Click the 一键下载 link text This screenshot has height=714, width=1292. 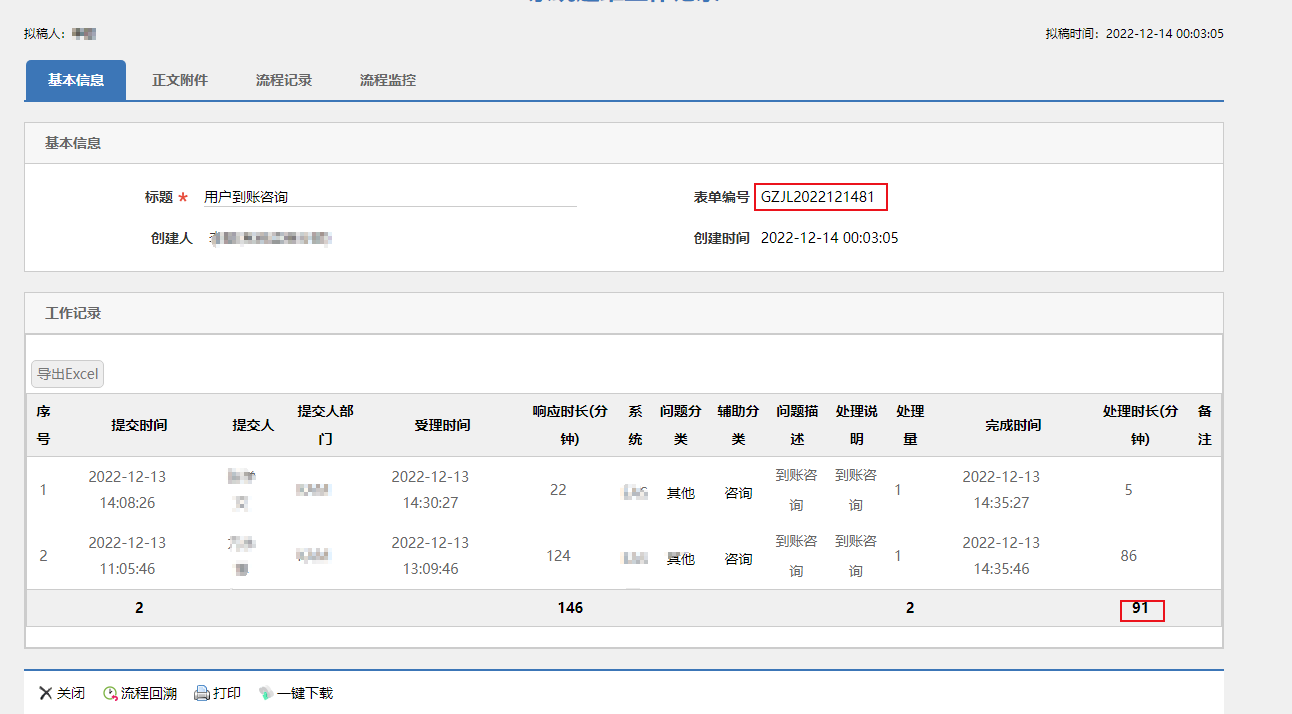[305, 693]
